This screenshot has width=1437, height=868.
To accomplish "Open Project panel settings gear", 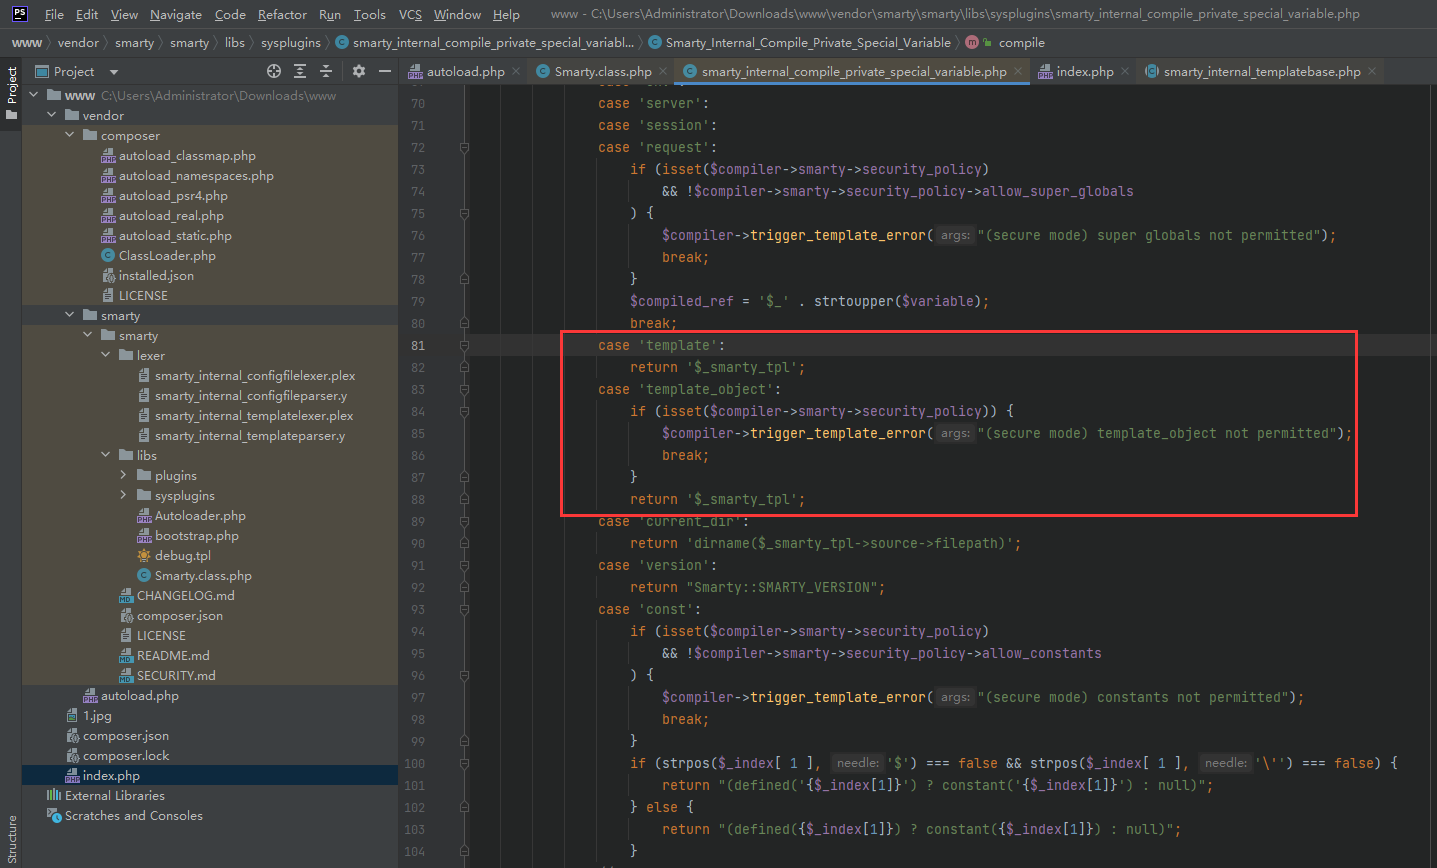I will pyautogui.click(x=358, y=71).
